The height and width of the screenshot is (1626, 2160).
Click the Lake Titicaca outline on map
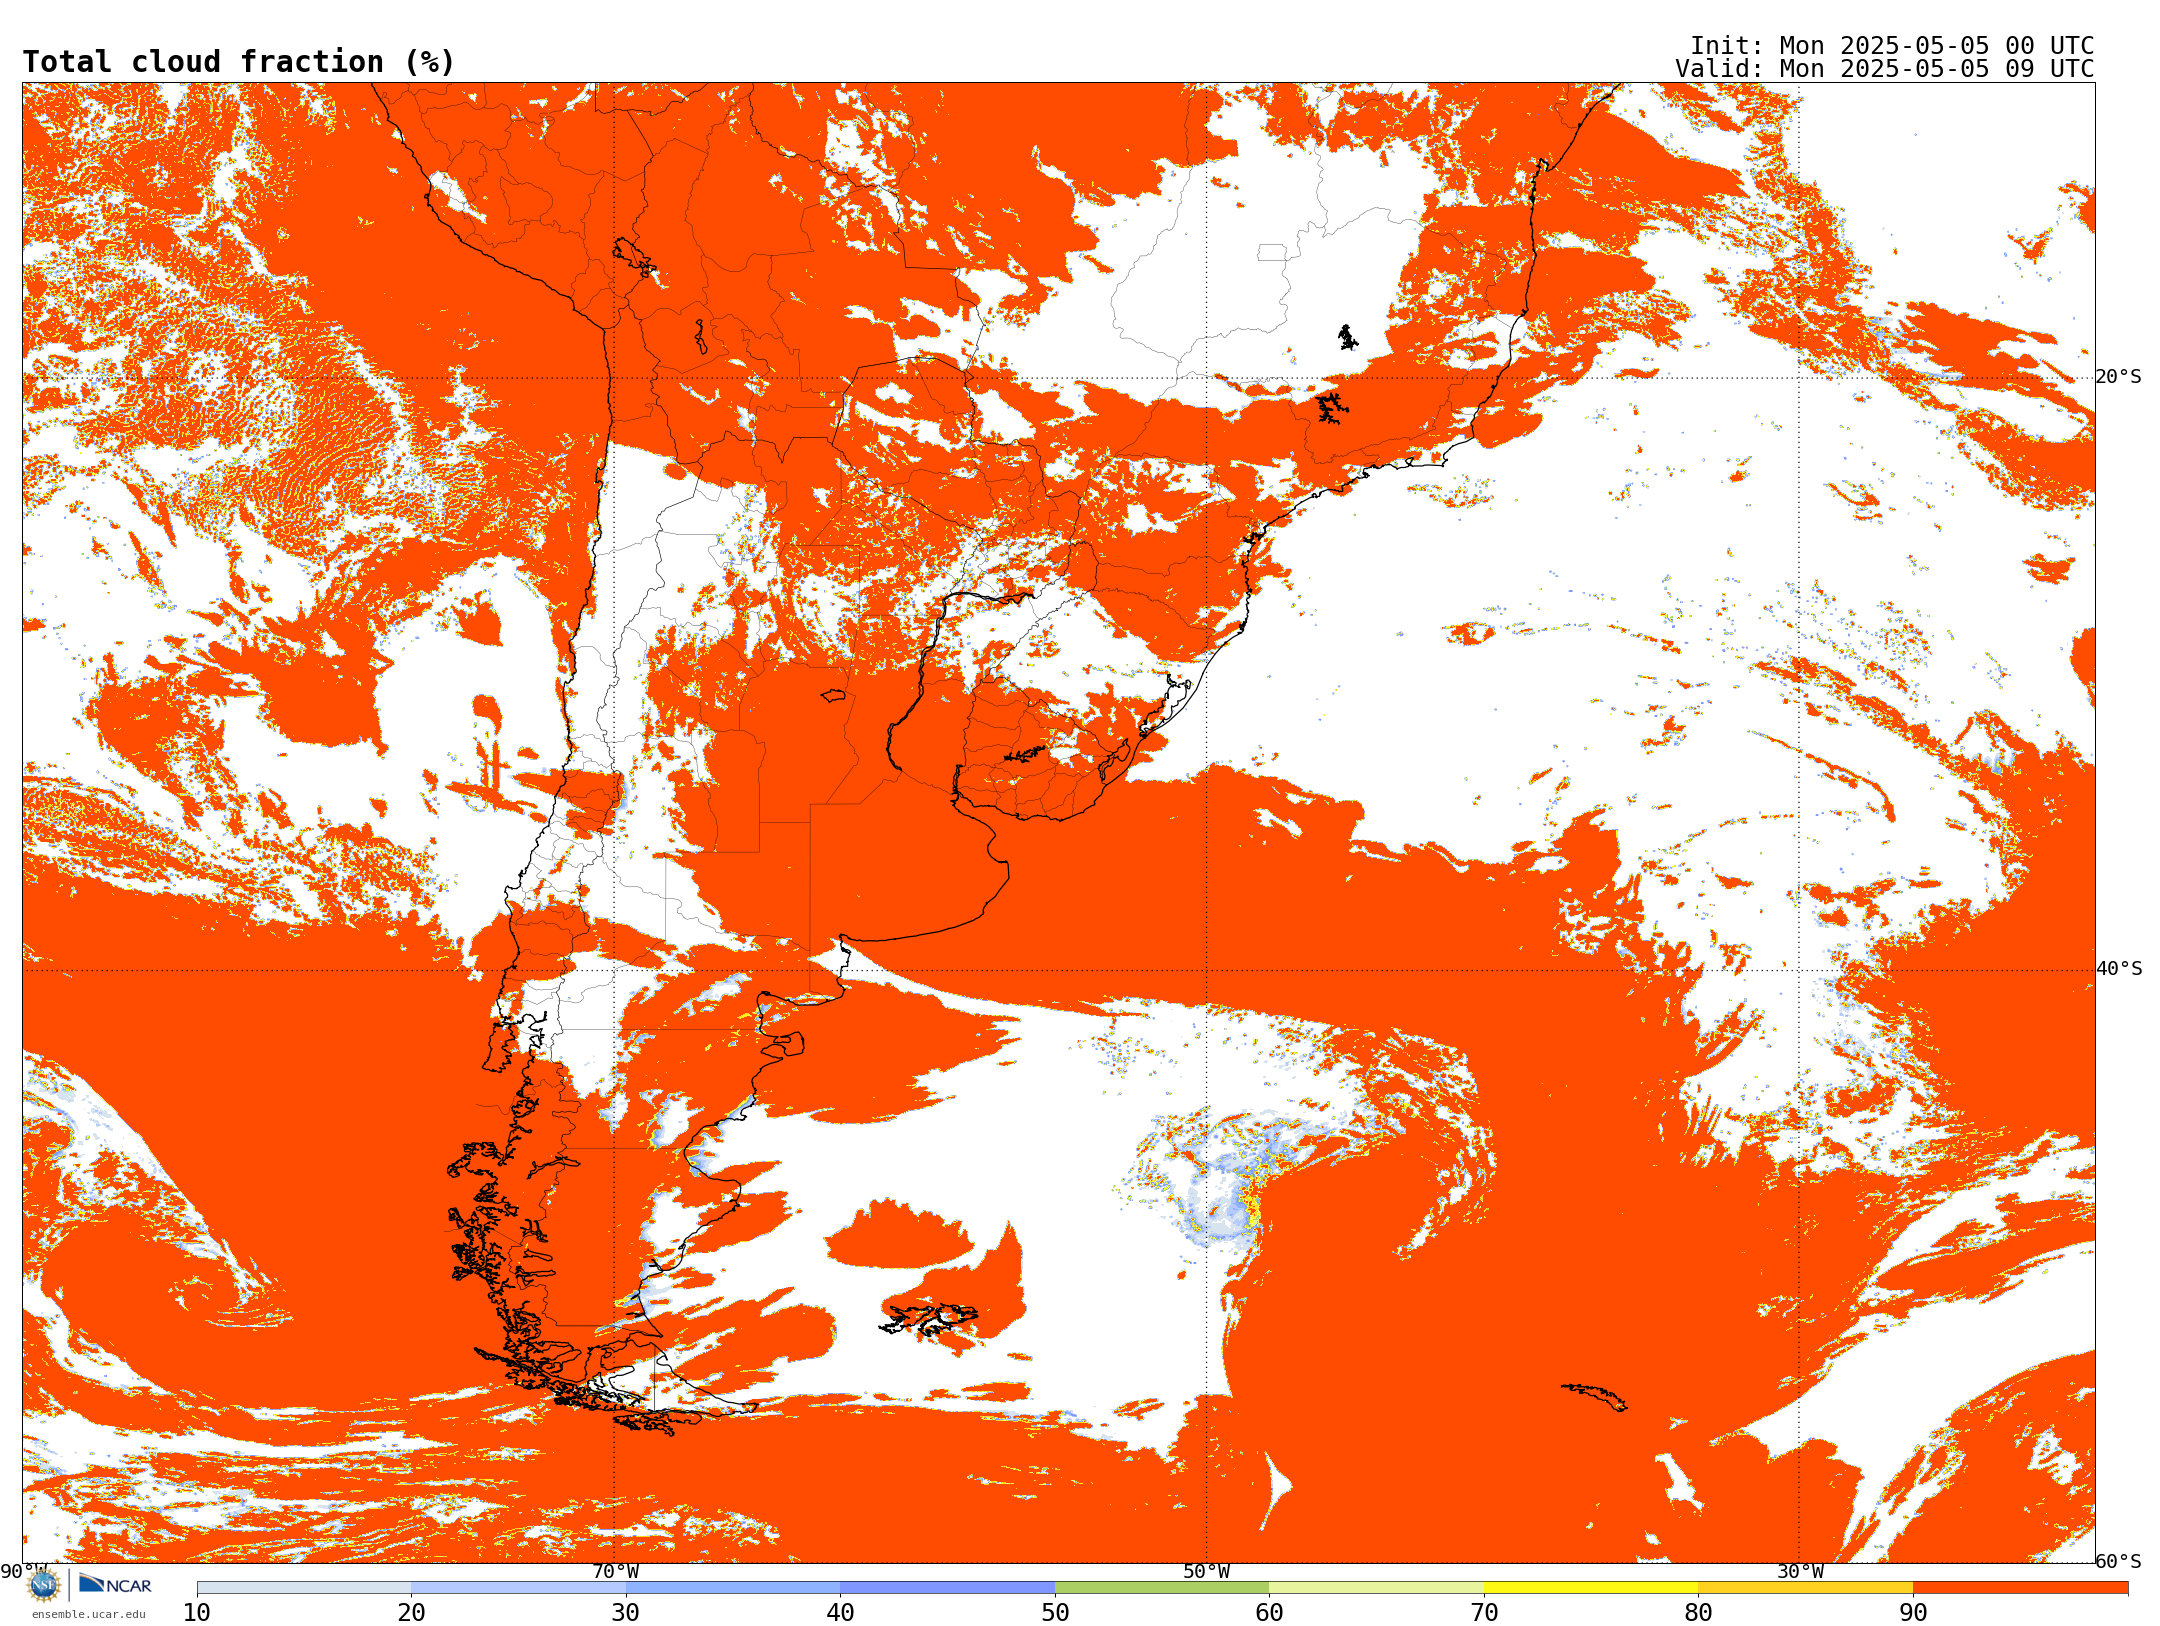point(634,255)
